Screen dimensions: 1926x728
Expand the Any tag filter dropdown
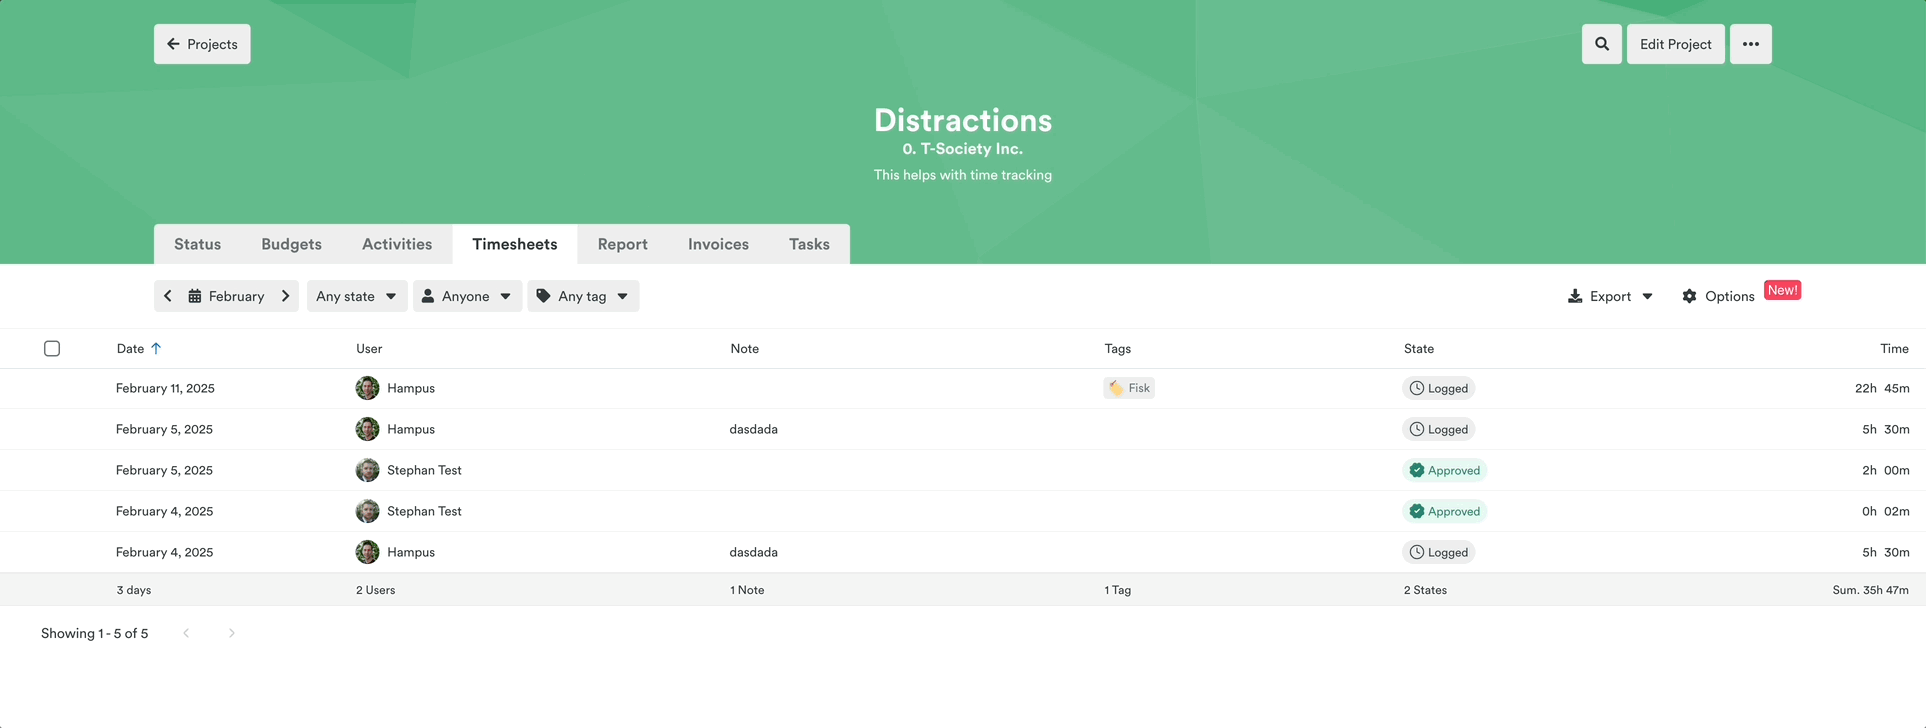point(583,296)
